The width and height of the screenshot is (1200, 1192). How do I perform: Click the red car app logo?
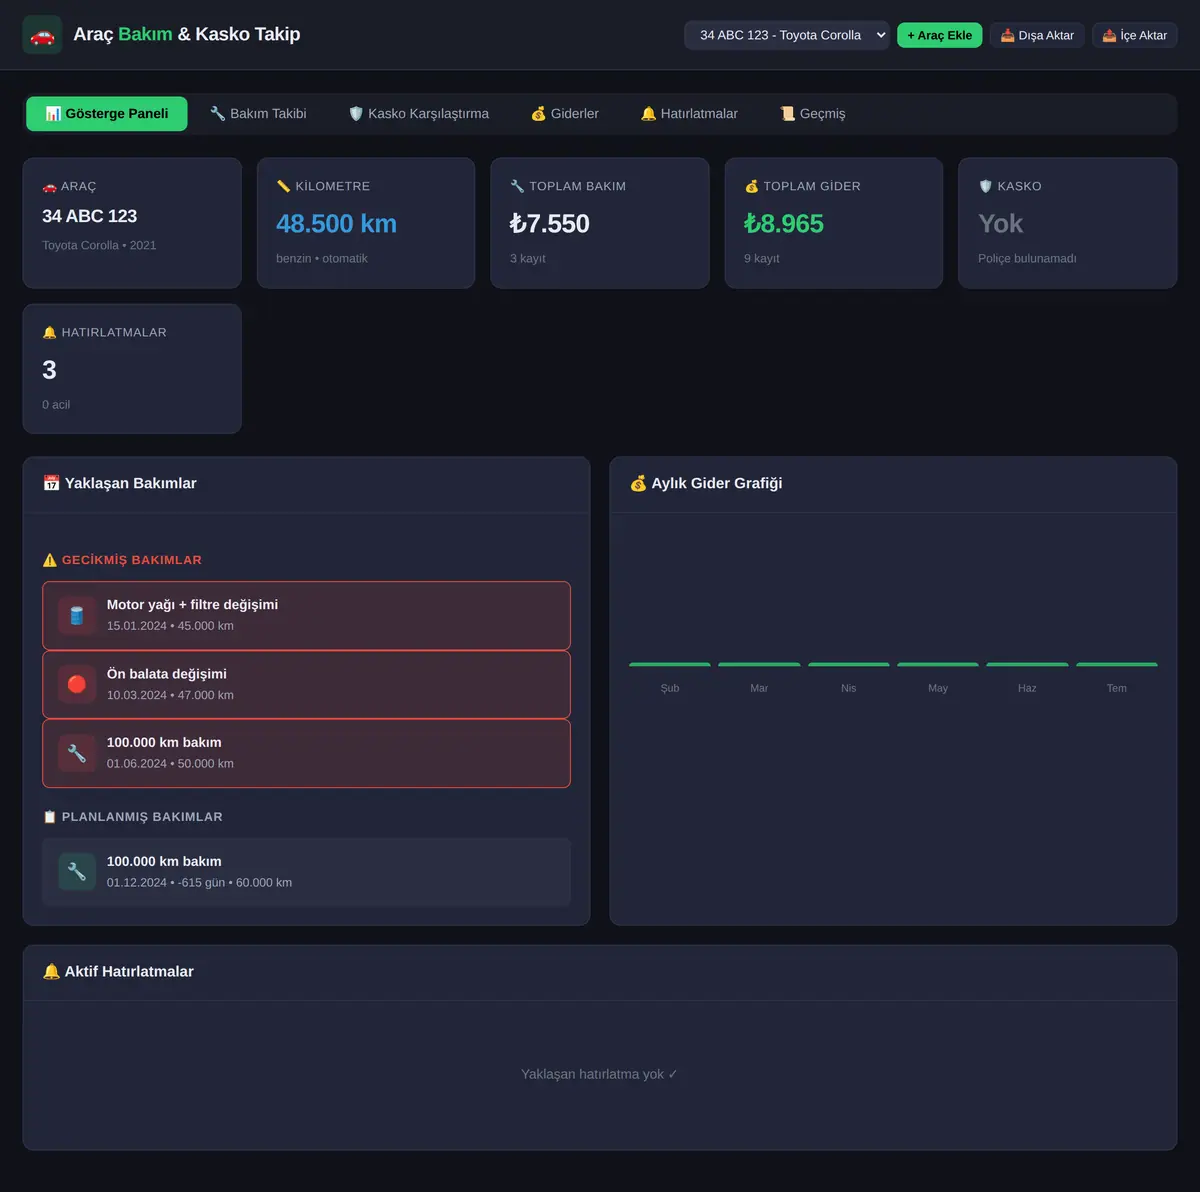point(42,35)
